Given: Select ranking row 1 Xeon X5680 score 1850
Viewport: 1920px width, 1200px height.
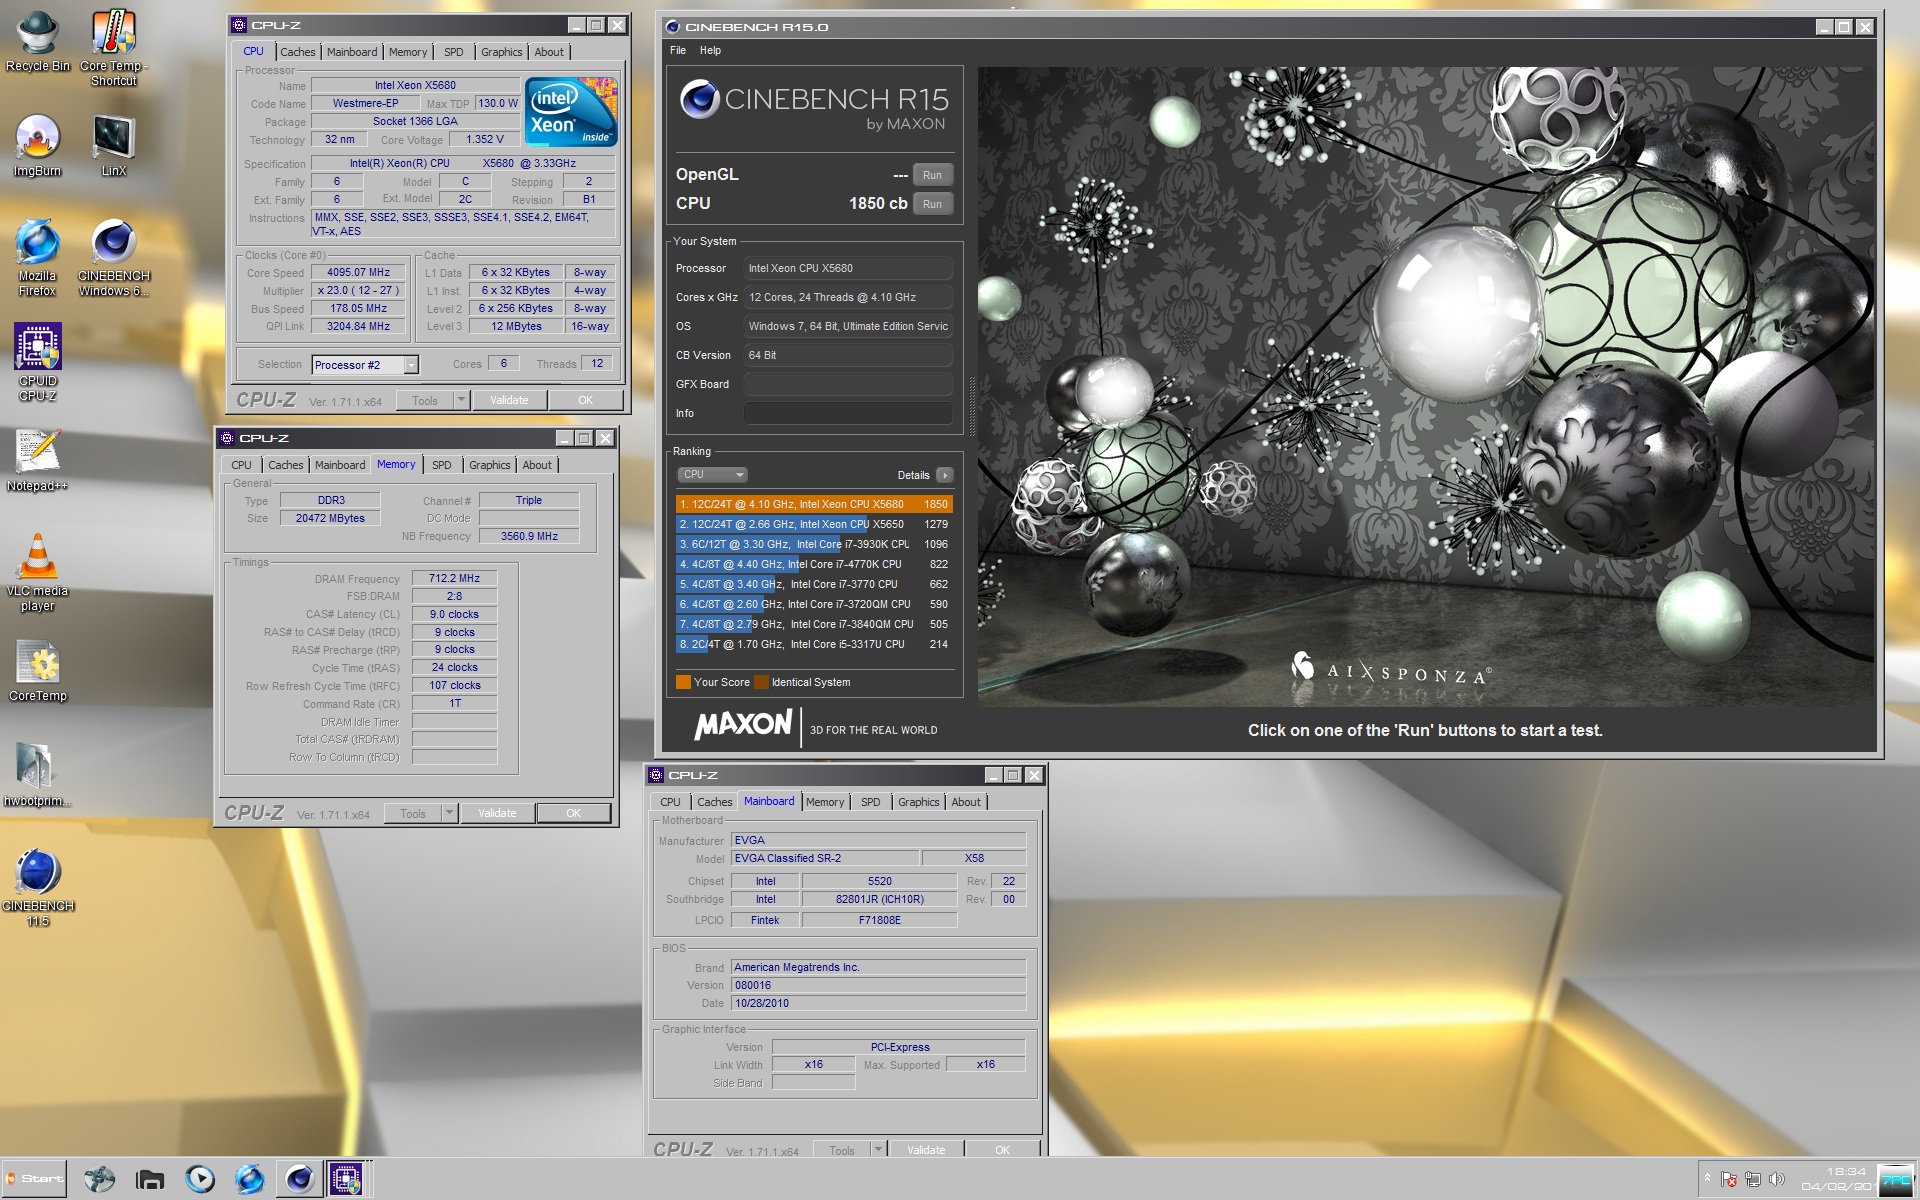Looking at the screenshot, I should (814, 504).
